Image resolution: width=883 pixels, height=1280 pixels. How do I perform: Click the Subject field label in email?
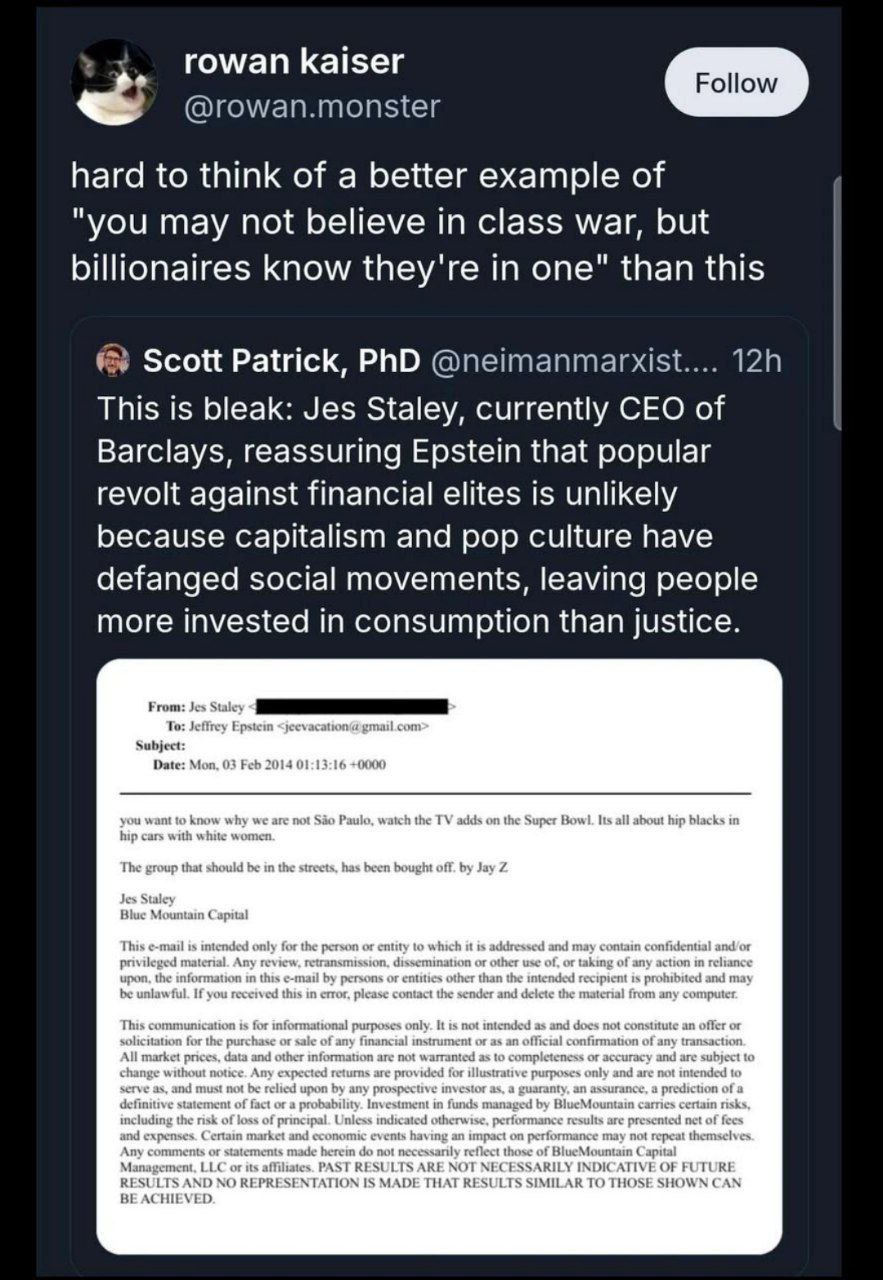160,746
